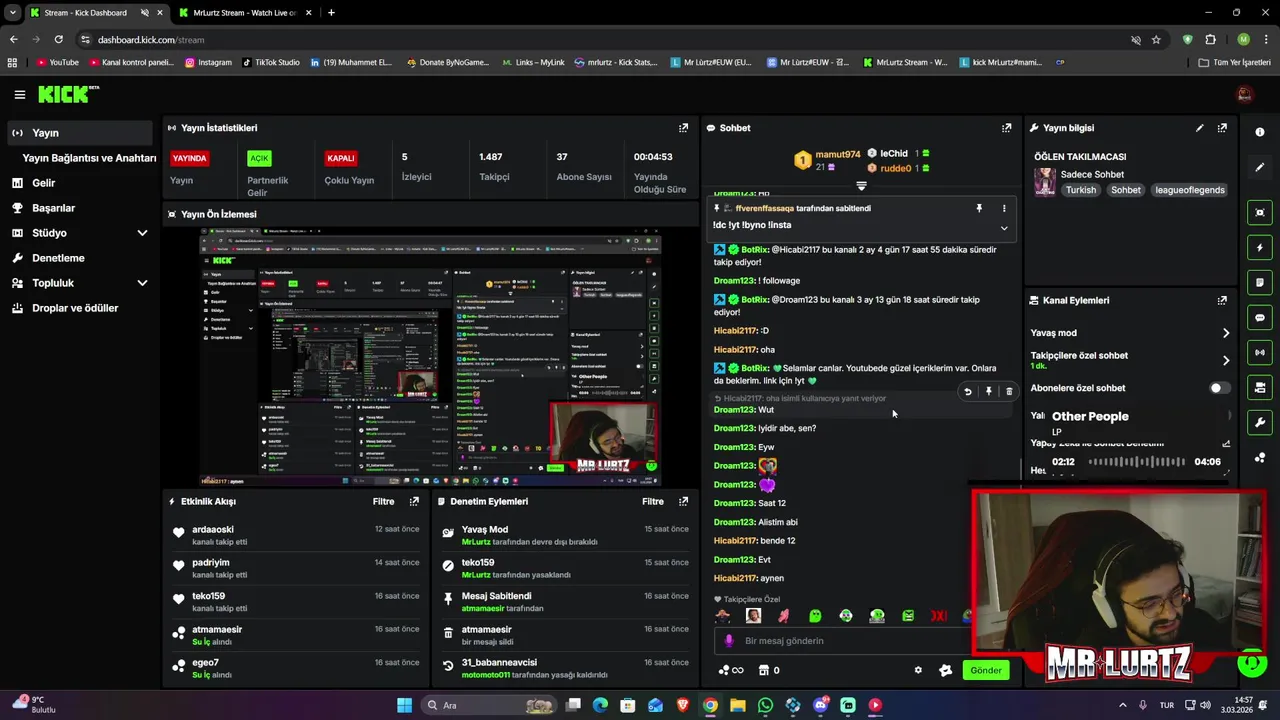
Task: Open Filtre in Etkinlik Akışı
Action: tap(383, 501)
